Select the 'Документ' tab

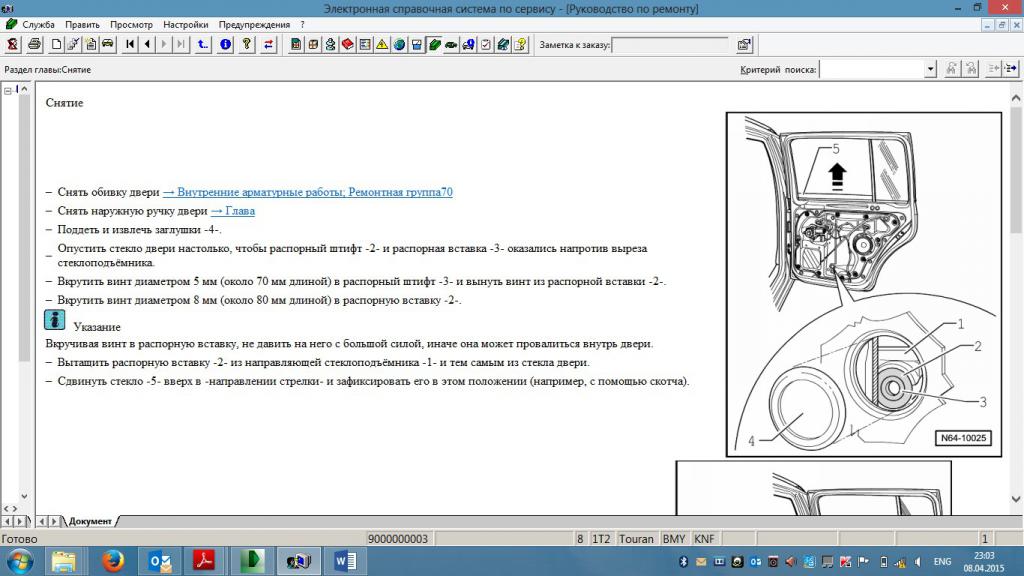click(90, 521)
